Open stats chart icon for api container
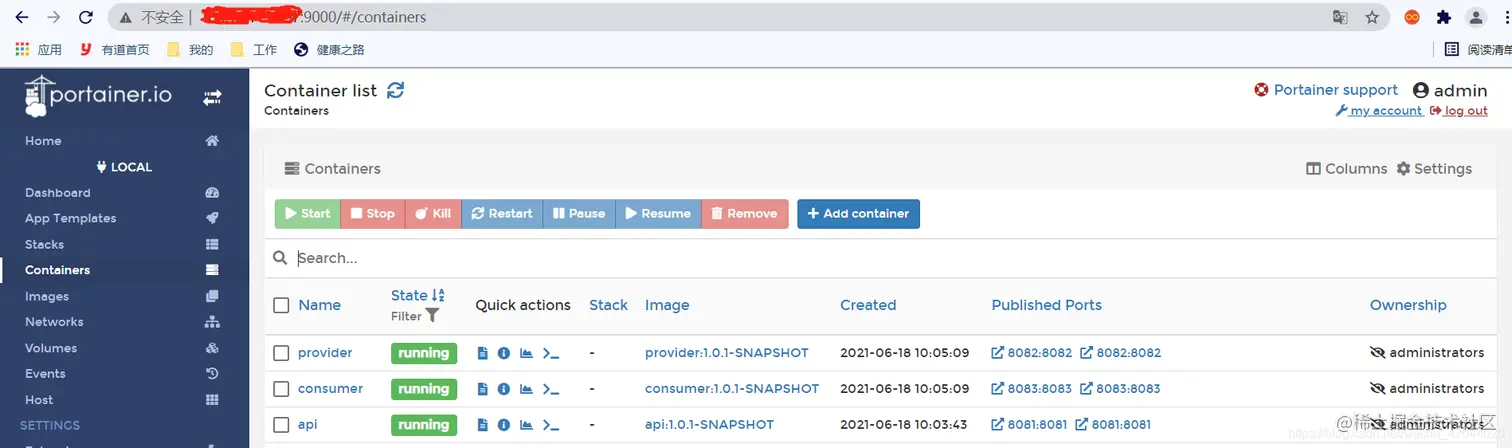 pyautogui.click(x=526, y=425)
